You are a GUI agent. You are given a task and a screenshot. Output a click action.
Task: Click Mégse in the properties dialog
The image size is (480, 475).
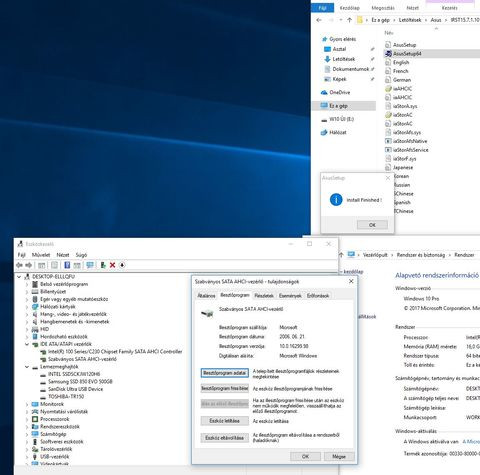pyautogui.click(x=339, y=456)
